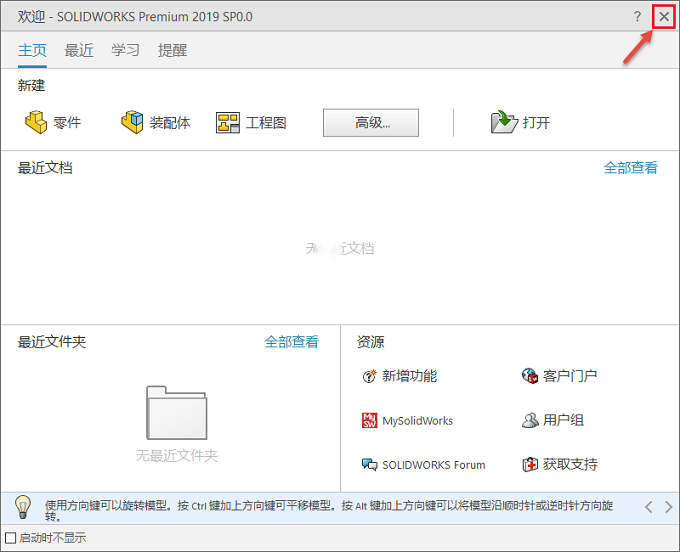
Task: Switch to the 最近 tab
Action: point(79,50)
